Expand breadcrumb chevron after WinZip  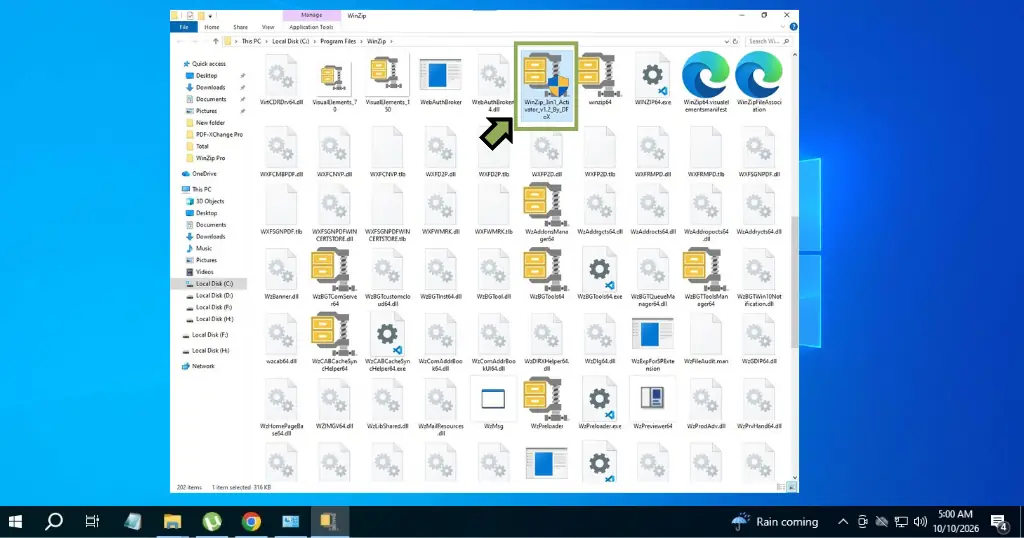(x=391, y=41)
